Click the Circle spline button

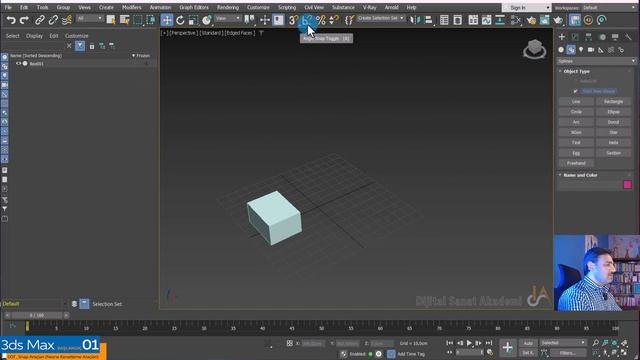tap(576, 112)
